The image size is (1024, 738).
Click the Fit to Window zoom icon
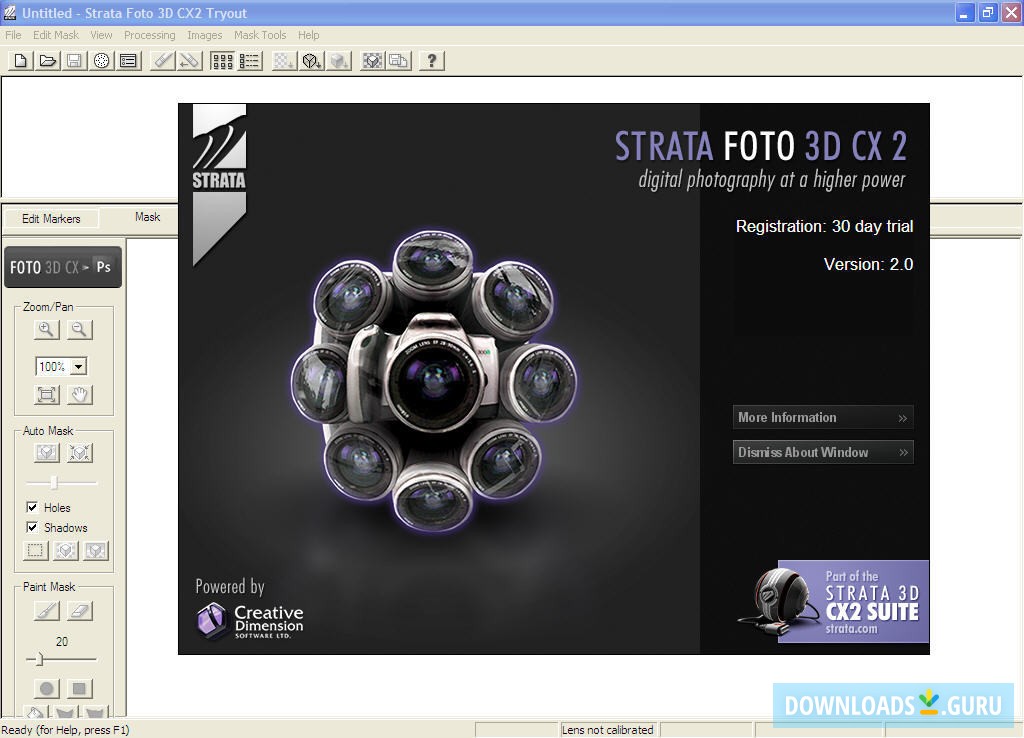(x=45, y=394)
